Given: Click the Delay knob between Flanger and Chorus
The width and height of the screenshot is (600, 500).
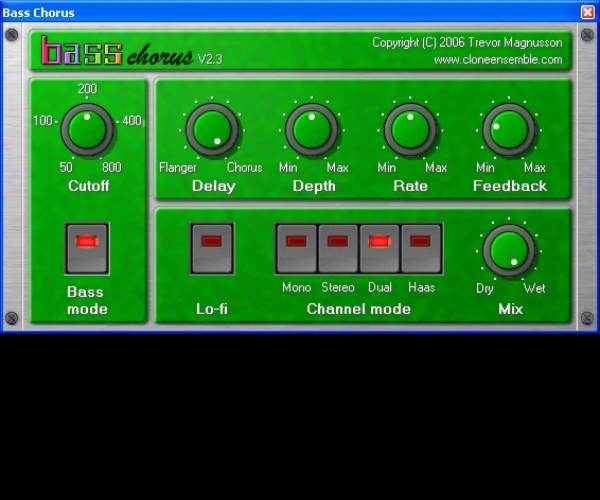Looking at the screenshot, I should [x=212, y=130].
